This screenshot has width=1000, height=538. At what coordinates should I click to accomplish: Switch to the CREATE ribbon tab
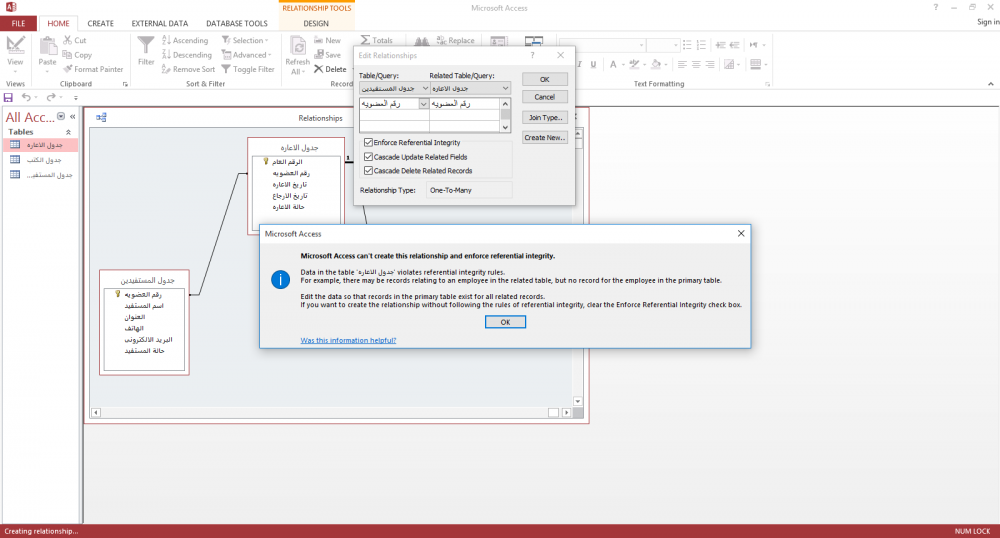100,24
